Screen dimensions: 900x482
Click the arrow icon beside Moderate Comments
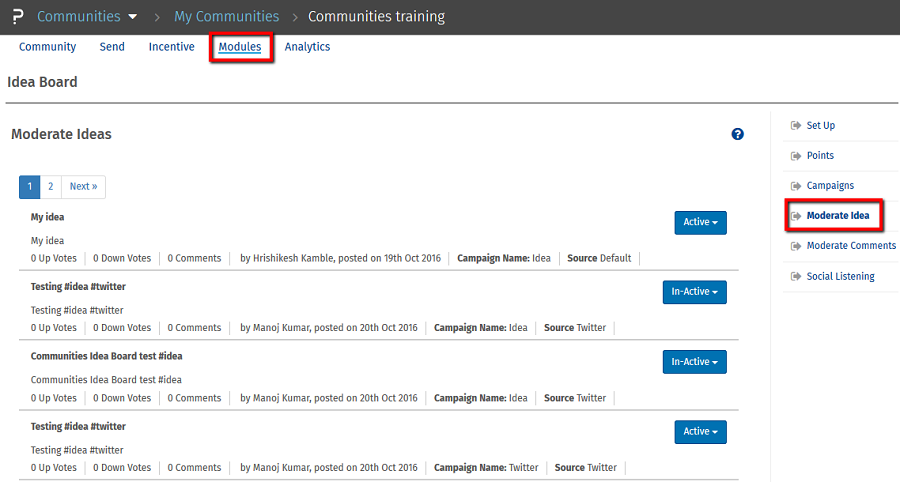point(796,246)
